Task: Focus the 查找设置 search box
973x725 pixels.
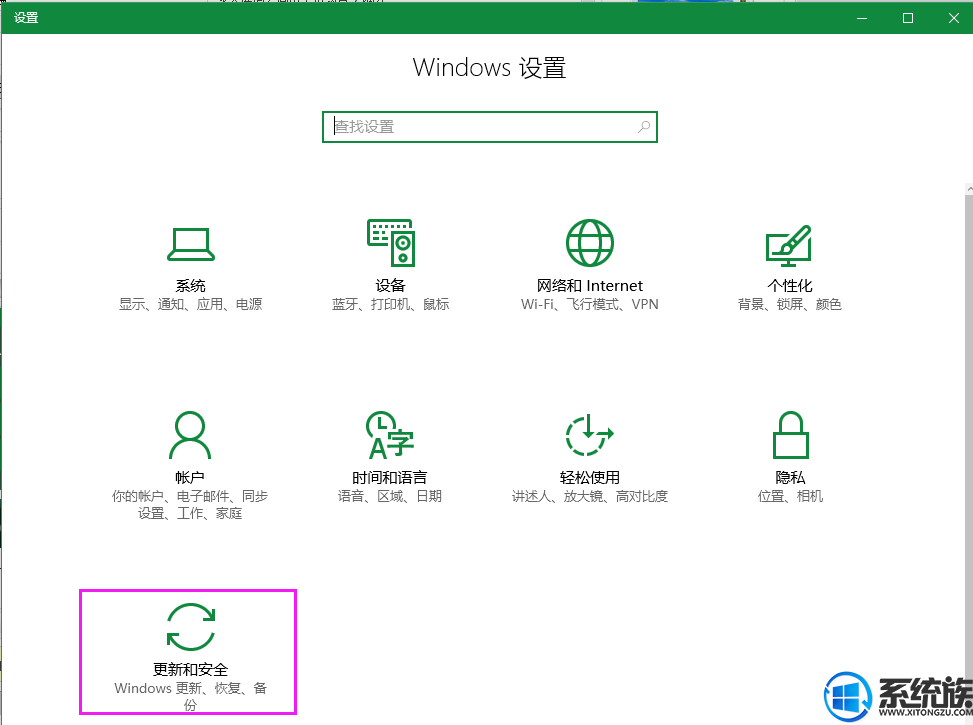Action: (x=490, y=127)
